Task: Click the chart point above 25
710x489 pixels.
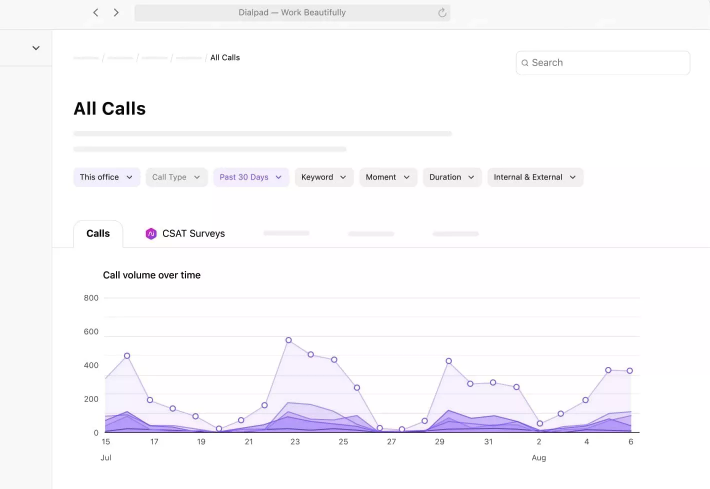Action: [334, 360]
